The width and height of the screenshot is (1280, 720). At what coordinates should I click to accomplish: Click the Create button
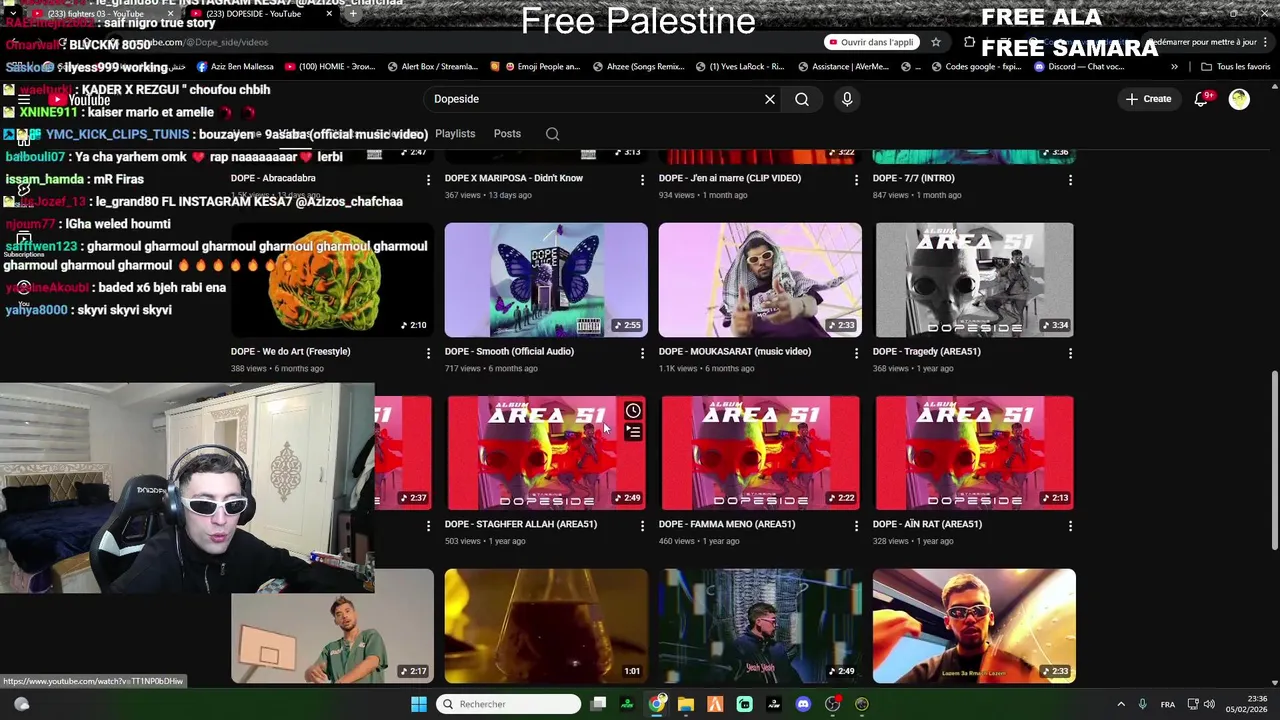pyautogui.click(x=1148, y=99)
